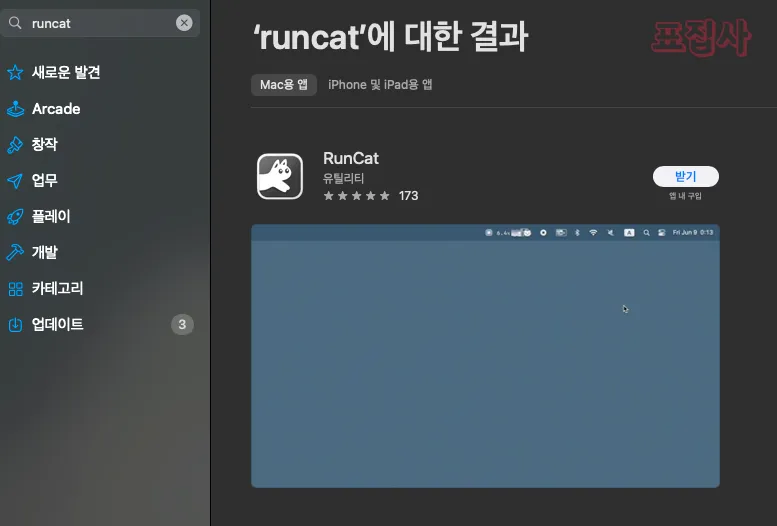This screenshot has width=777, height=526.
Task: Click the muted volume icon in preview
Action: (x=610, y=233)
